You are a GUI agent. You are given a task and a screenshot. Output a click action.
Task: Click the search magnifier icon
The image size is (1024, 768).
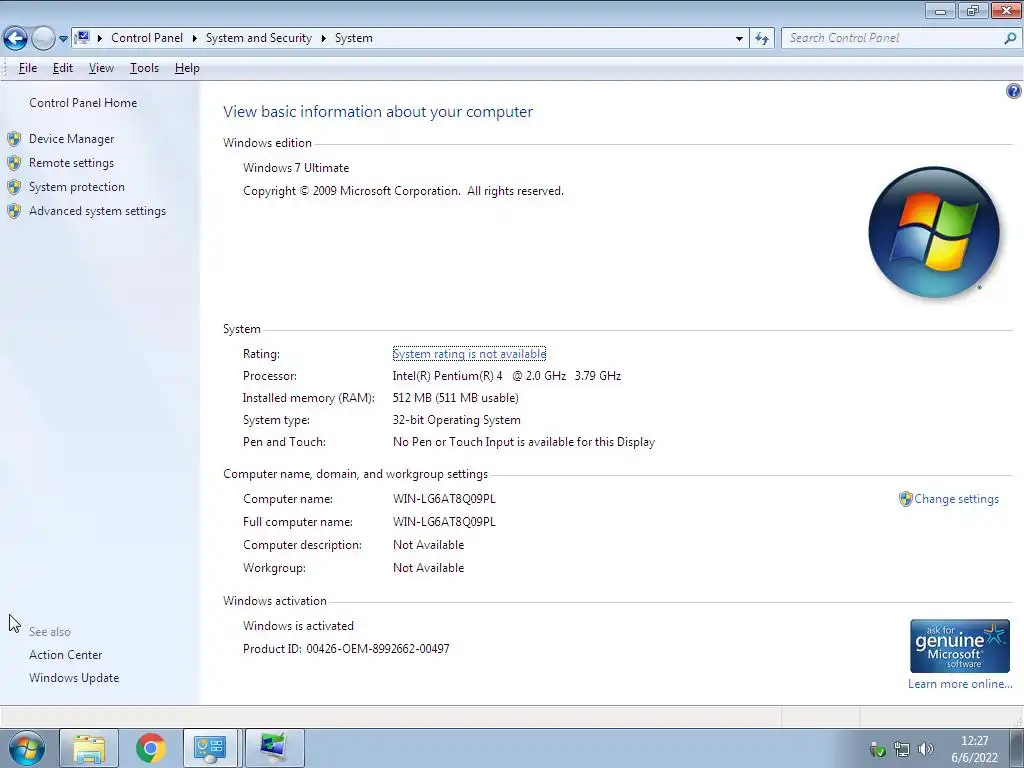[1010, 39]
